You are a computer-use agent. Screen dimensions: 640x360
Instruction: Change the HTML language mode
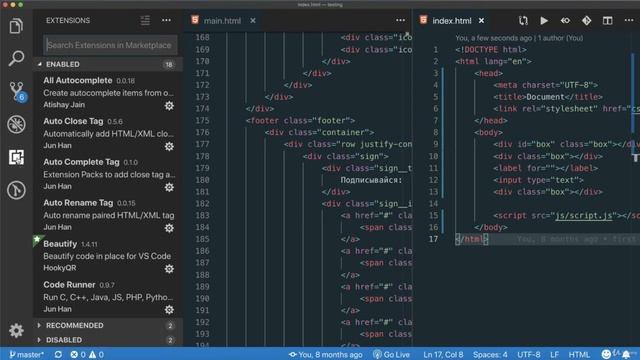coord(579,354)
